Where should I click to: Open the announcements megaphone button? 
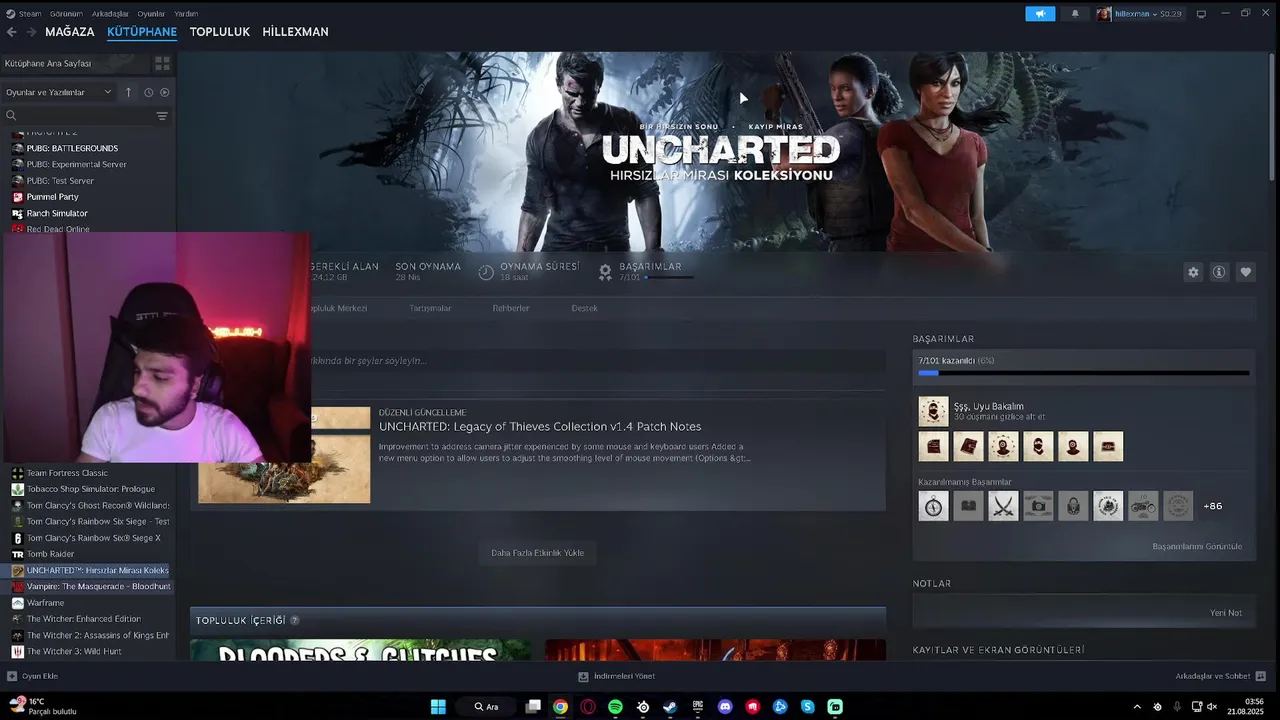(1040, 14)
